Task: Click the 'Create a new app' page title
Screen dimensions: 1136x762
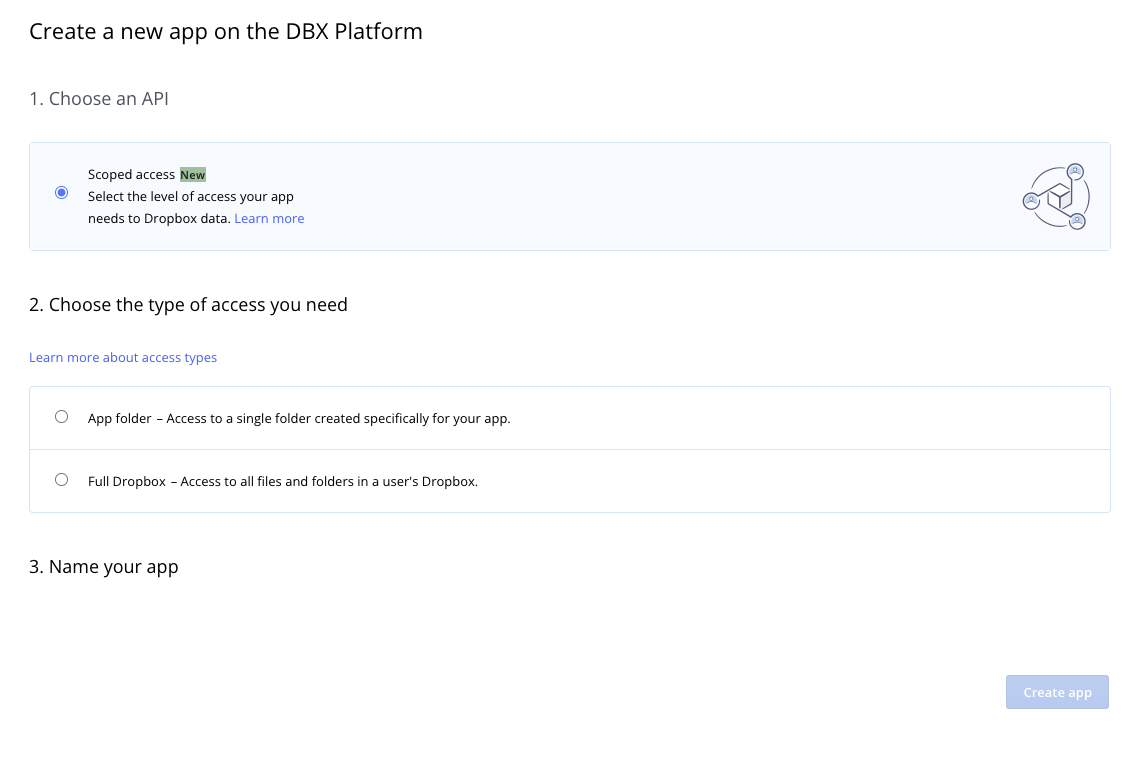Action: [225, 31]
